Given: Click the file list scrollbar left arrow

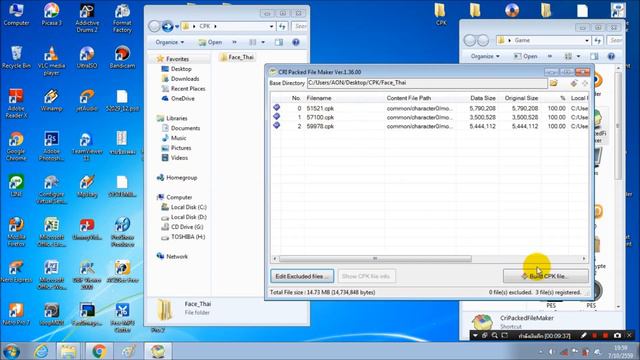Looking at the screenshot, I should [x=275, y=258].
